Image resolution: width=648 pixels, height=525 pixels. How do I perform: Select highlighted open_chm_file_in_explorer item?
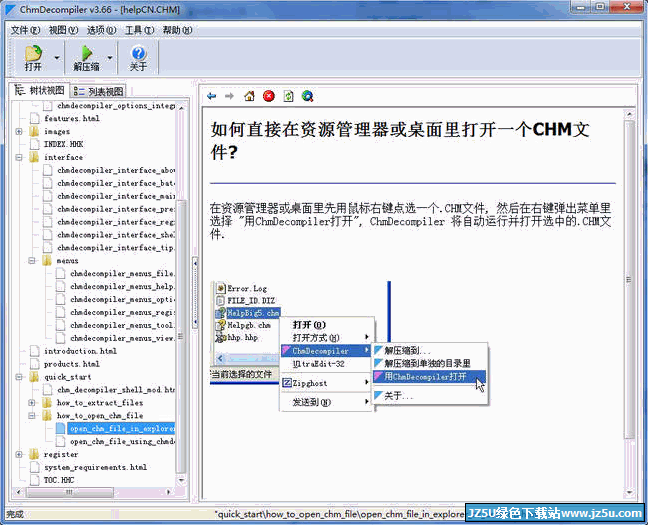click(x=122, y=429)
